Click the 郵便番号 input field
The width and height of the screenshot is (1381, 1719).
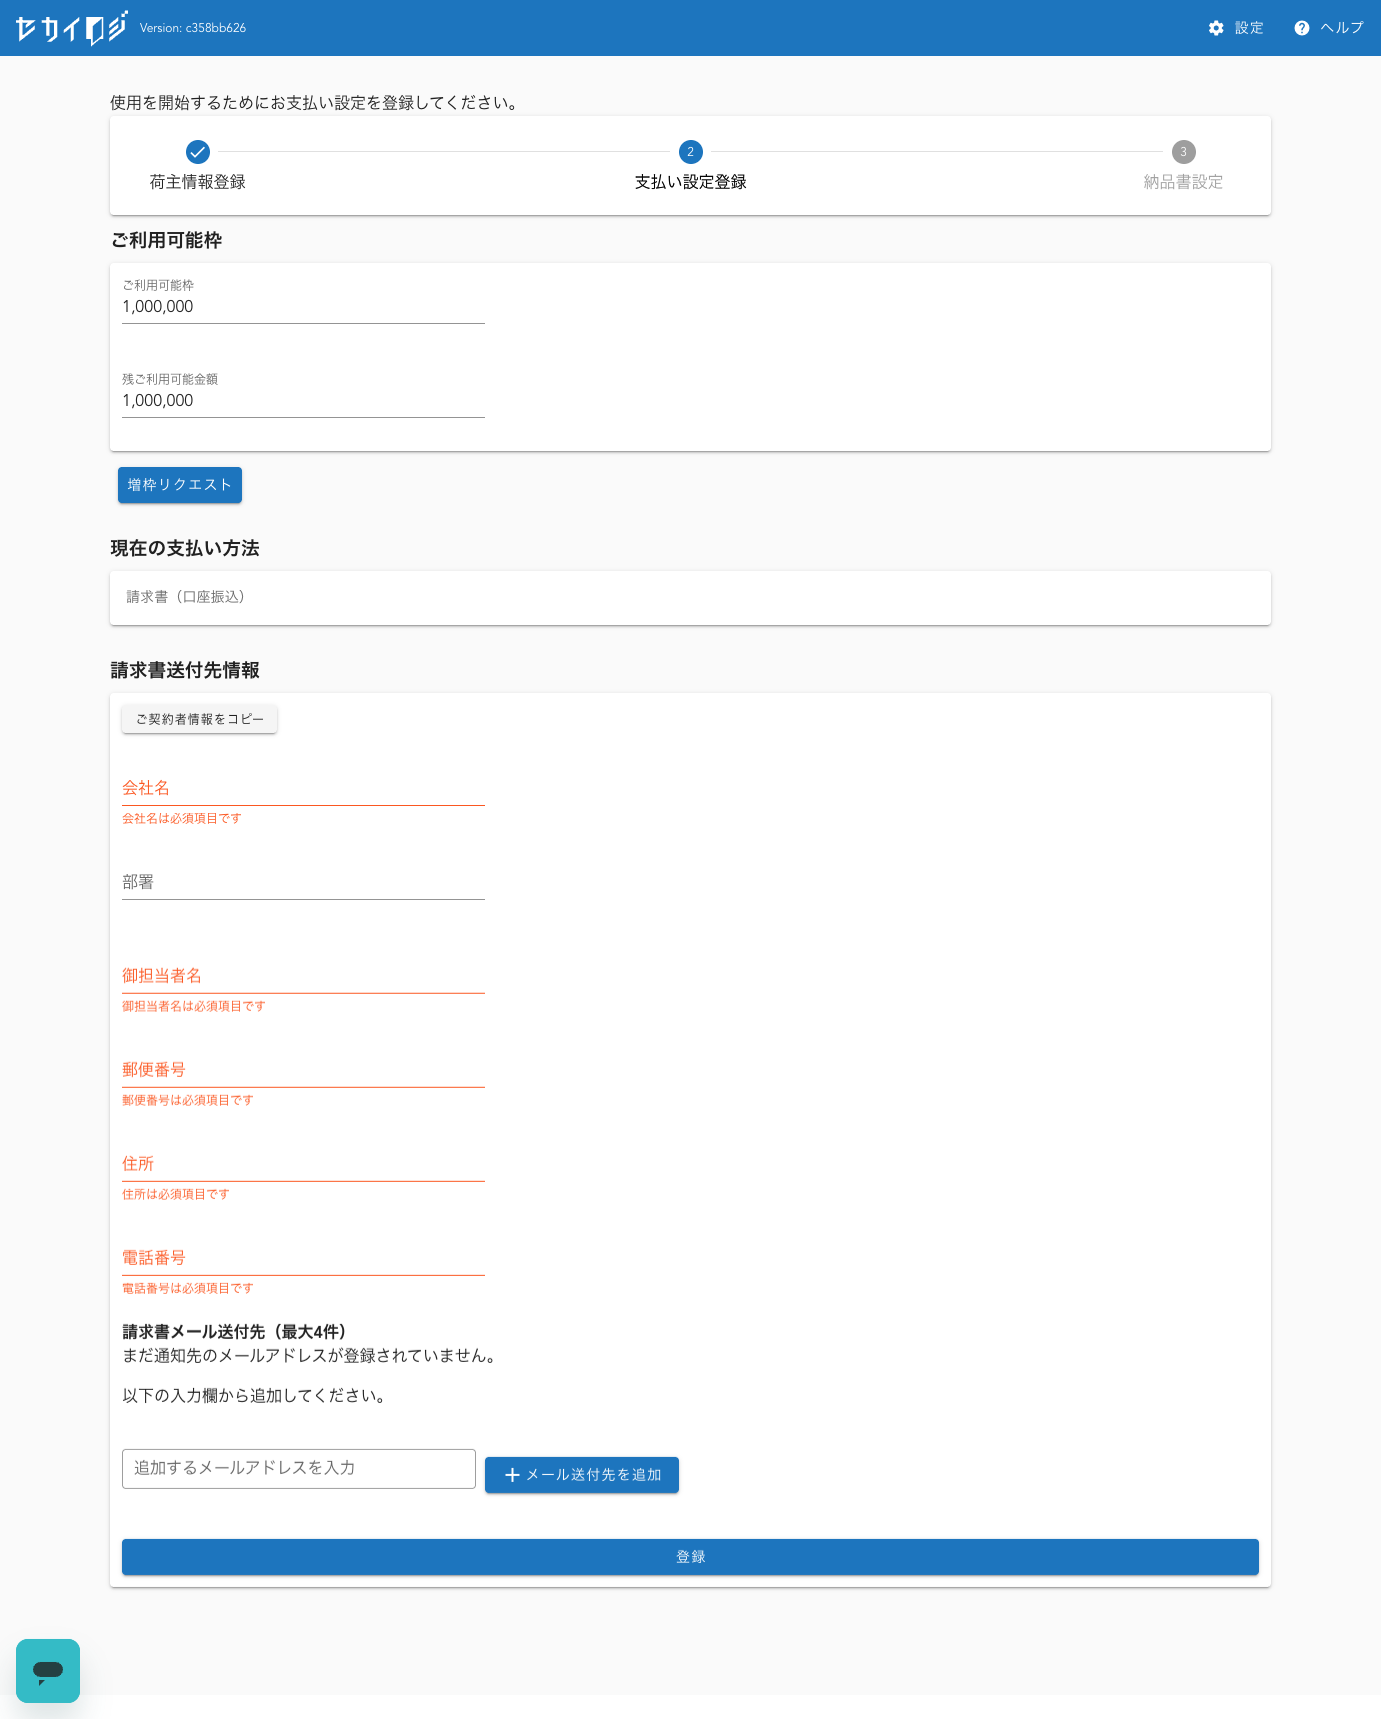[x=303, y=1071]
